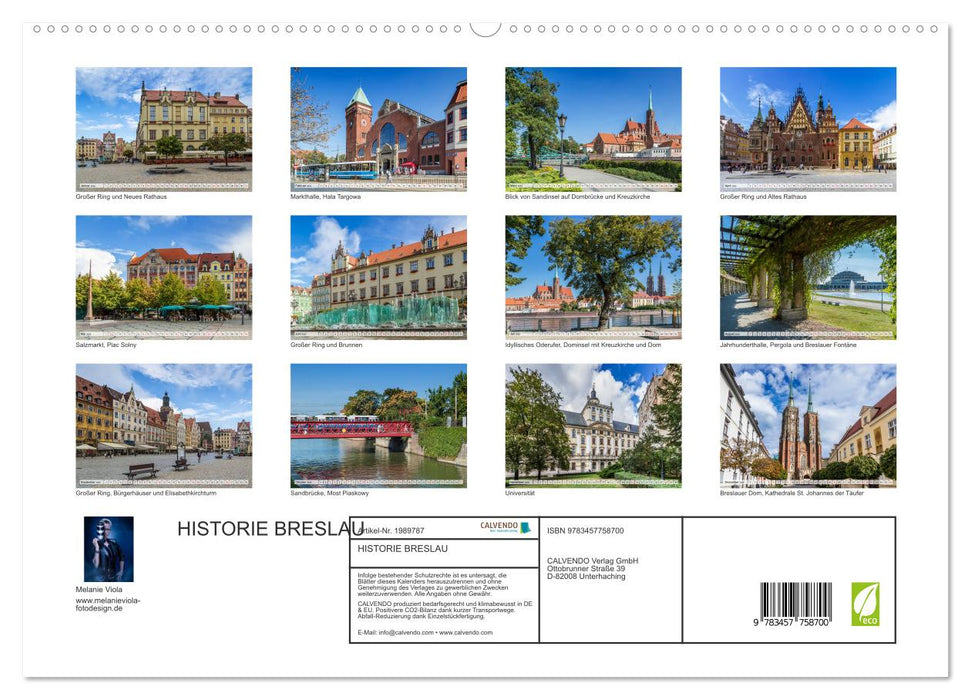Image resolution: width=971 pixels, height=700 pixels.
Task: Click the ISBN 9783457758700 entry
Action: click(x=585, y=529)
